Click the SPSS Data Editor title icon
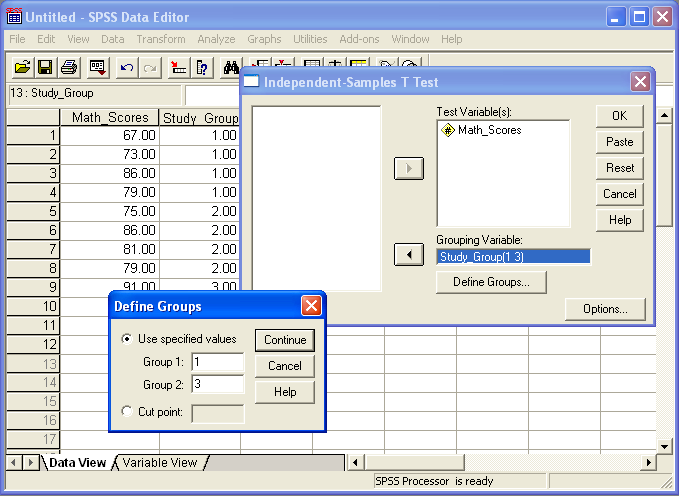The image size is (679, 496). click(x=14, y=16)
